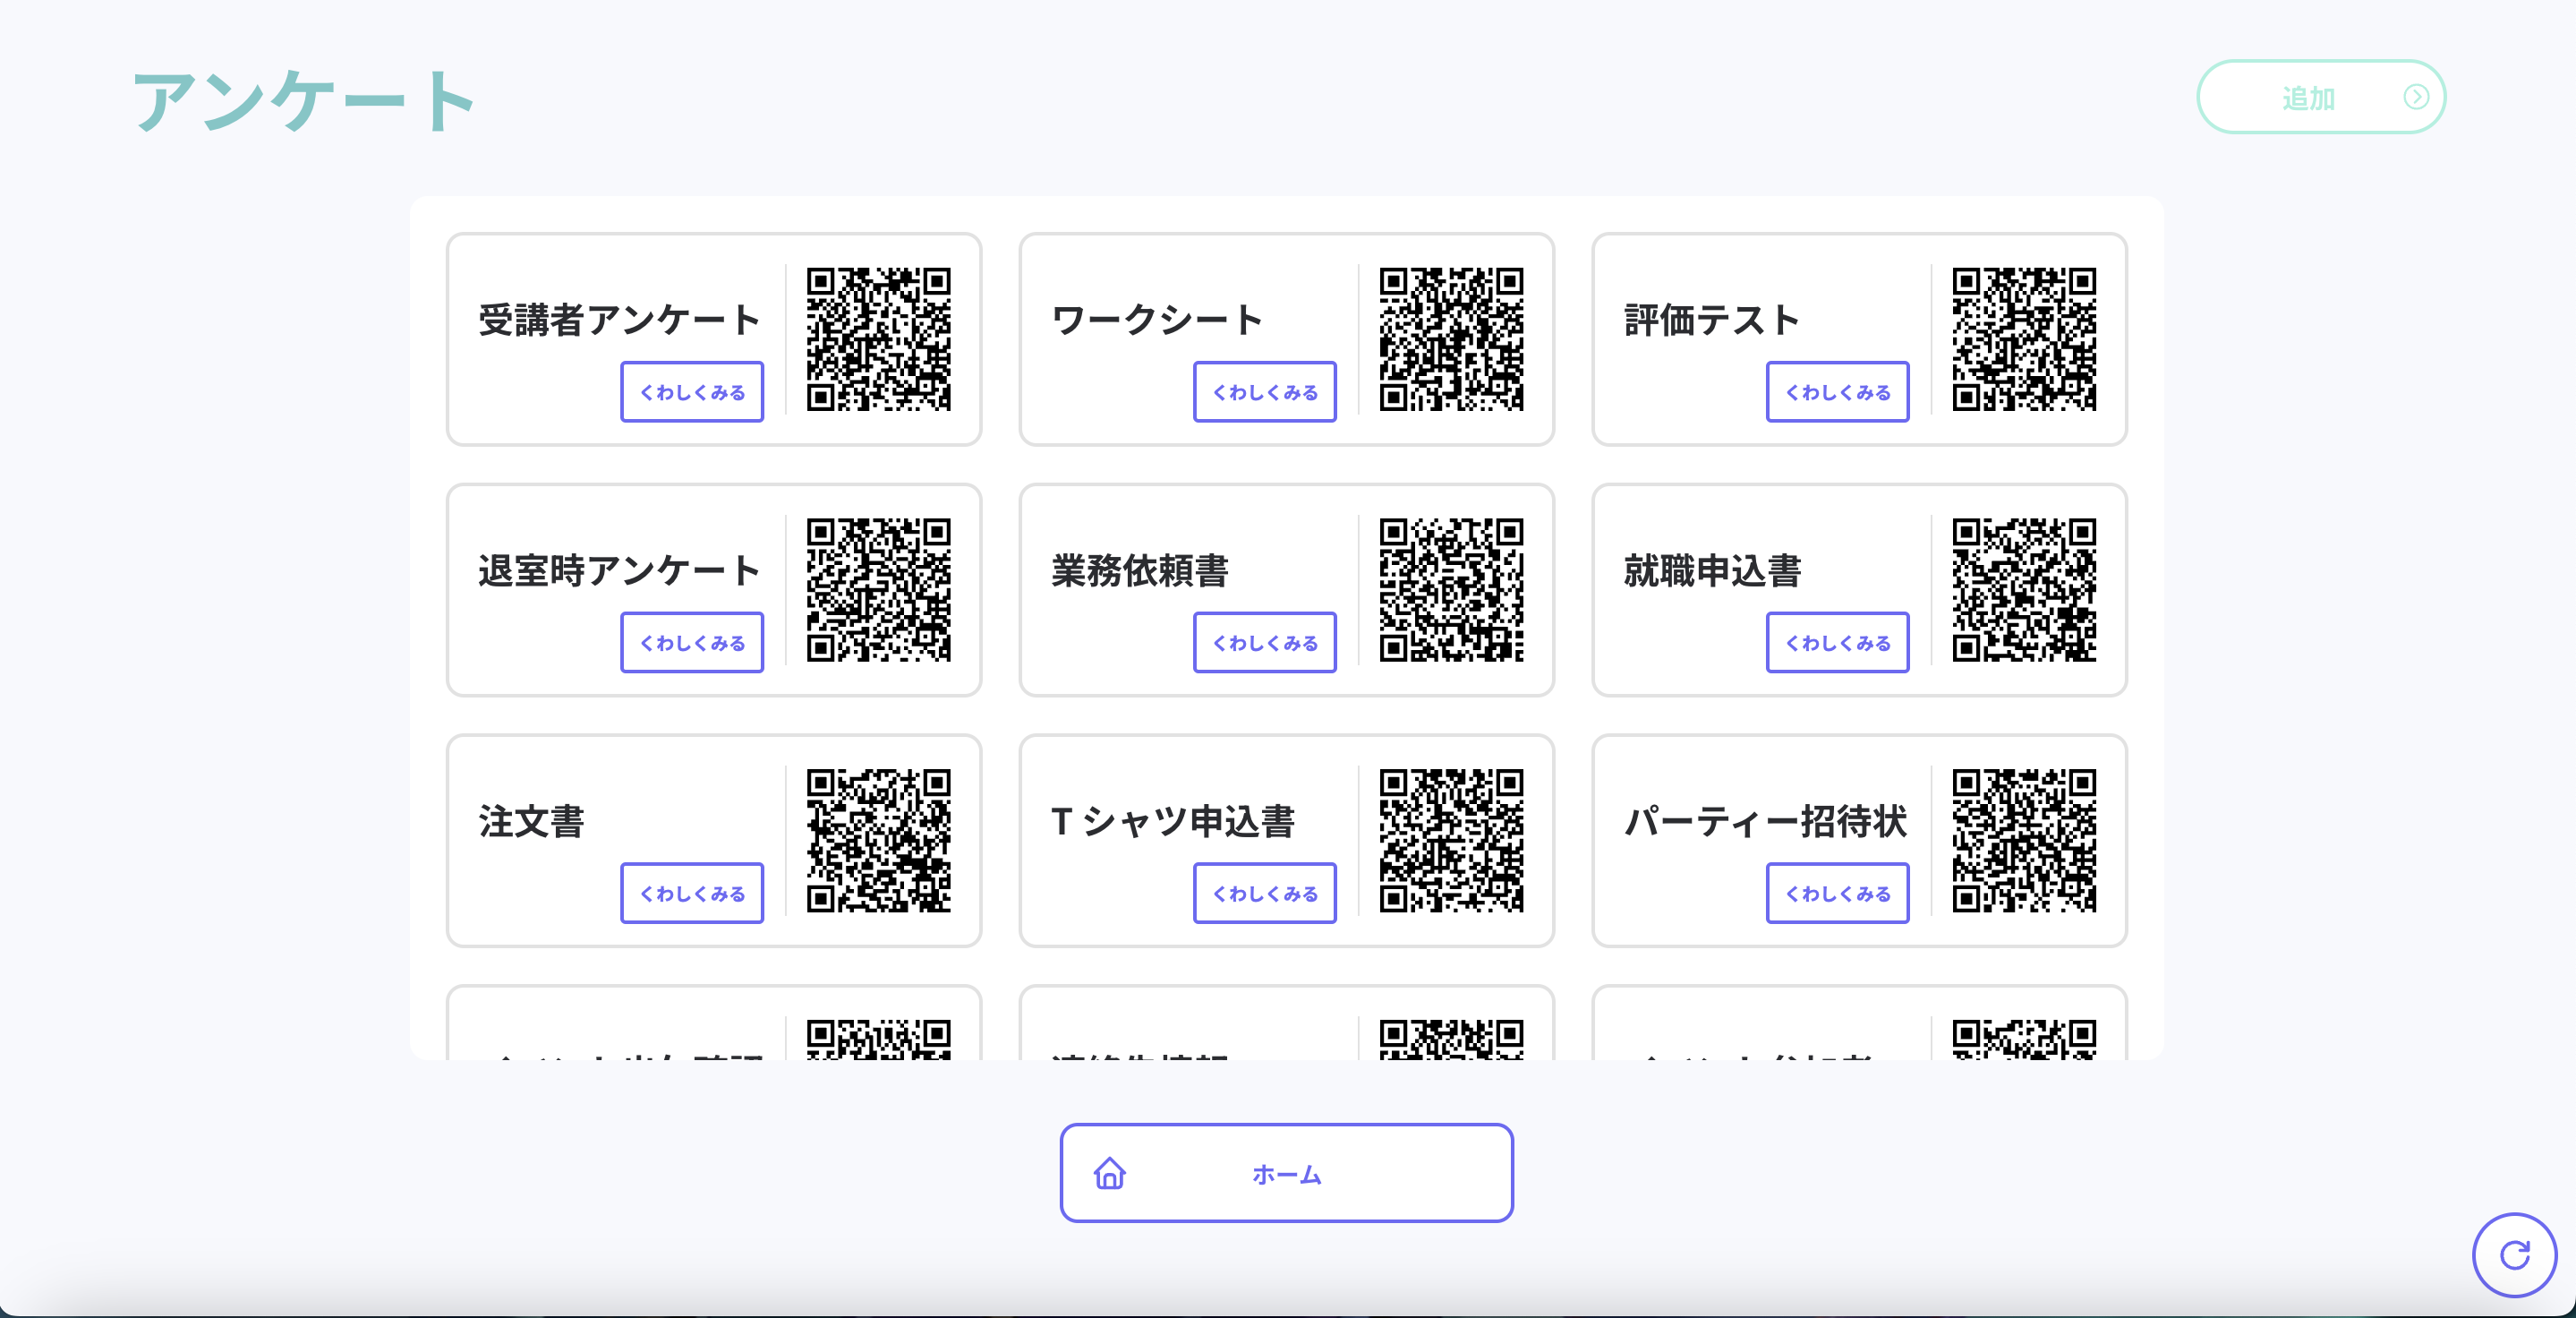
Task: Click QR code of 受講者アンケート card
Action: (x=879, y=339)
